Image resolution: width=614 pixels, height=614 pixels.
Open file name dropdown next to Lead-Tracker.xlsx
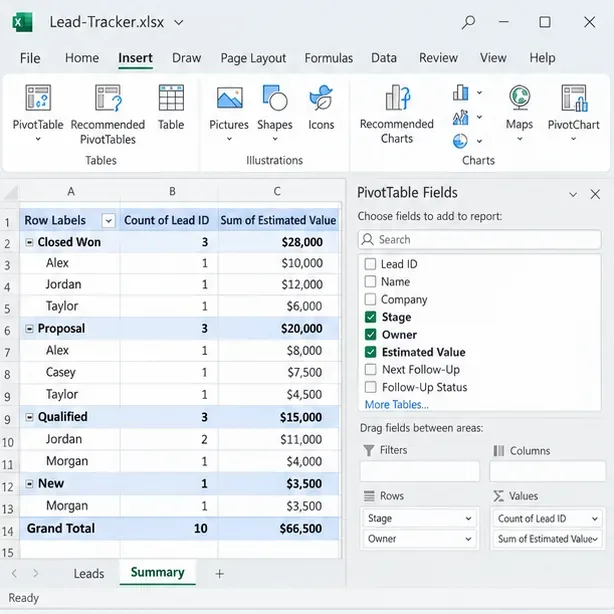pyautogui.click(x=179, y=23)
